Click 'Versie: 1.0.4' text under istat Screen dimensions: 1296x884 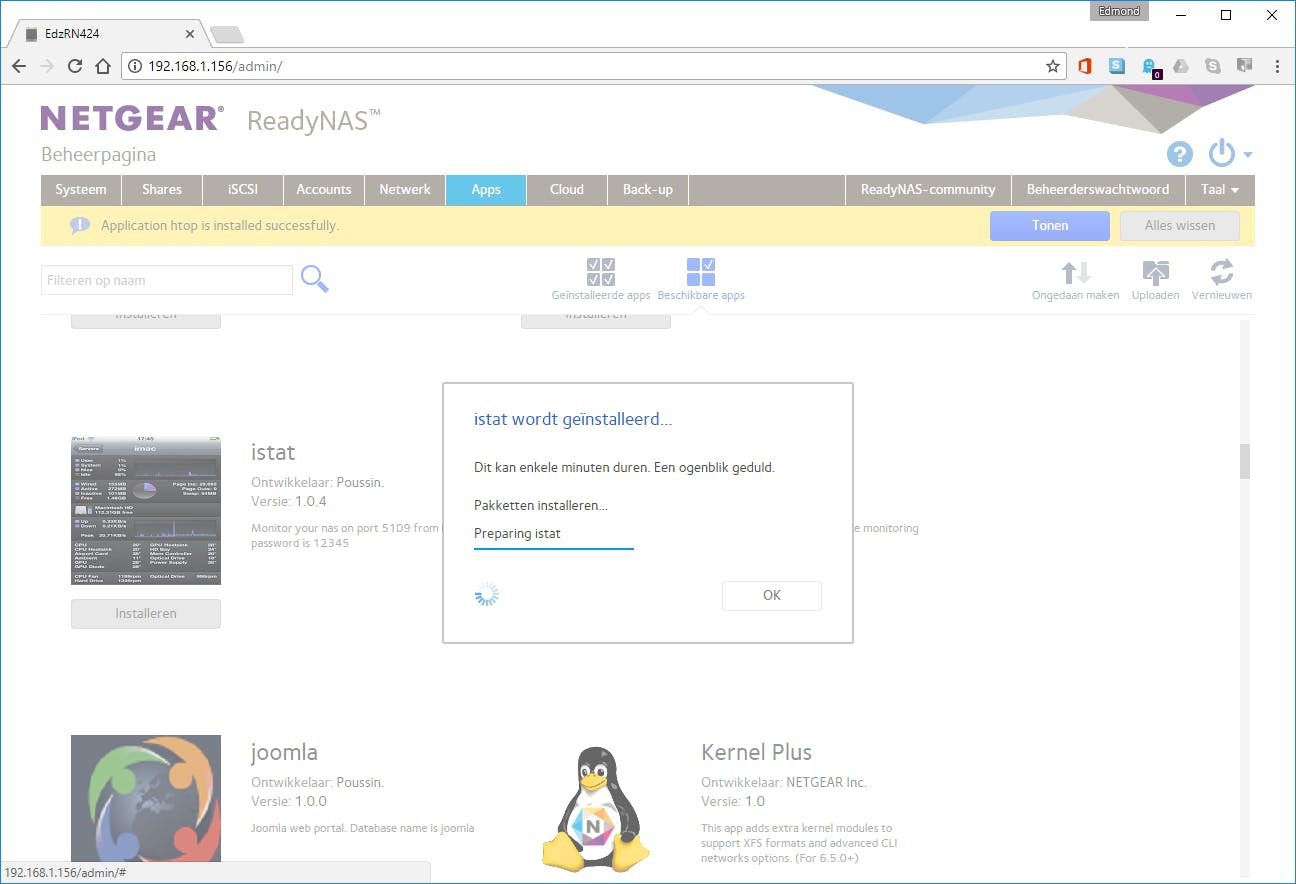coord(289,501)
